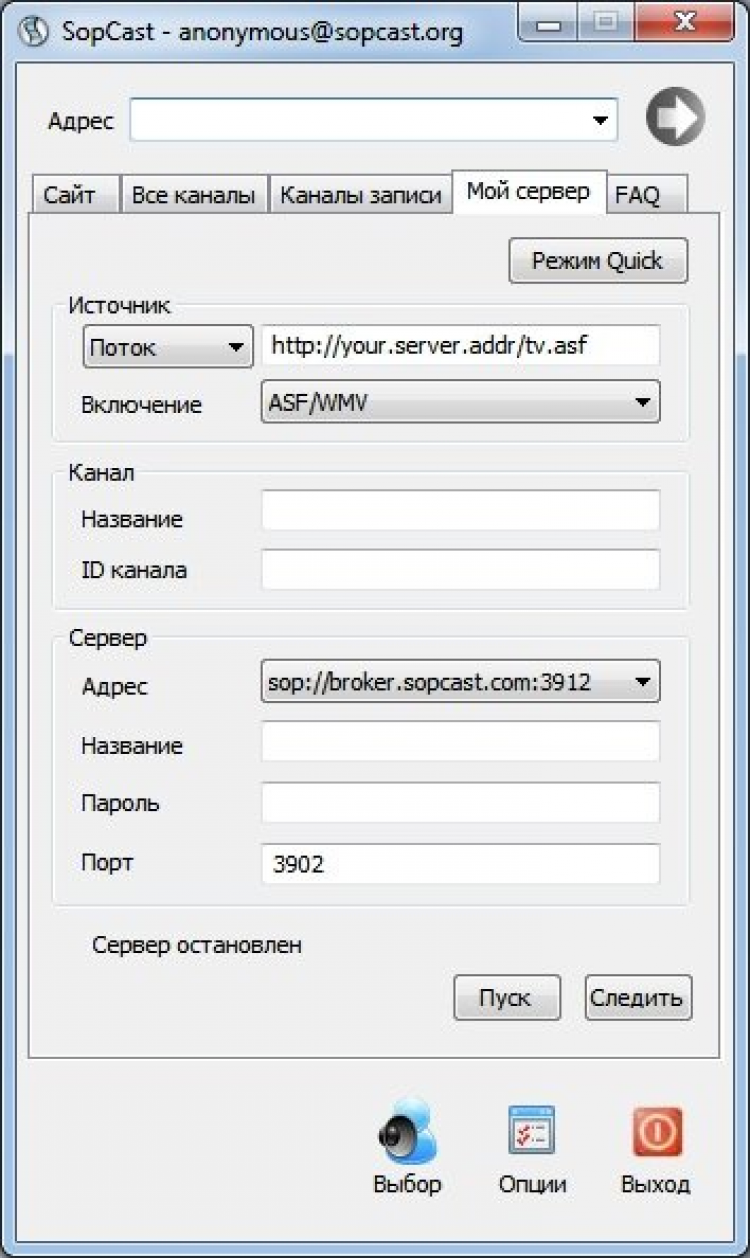
Task: Click the Порт label
Action: coord(107,863)
